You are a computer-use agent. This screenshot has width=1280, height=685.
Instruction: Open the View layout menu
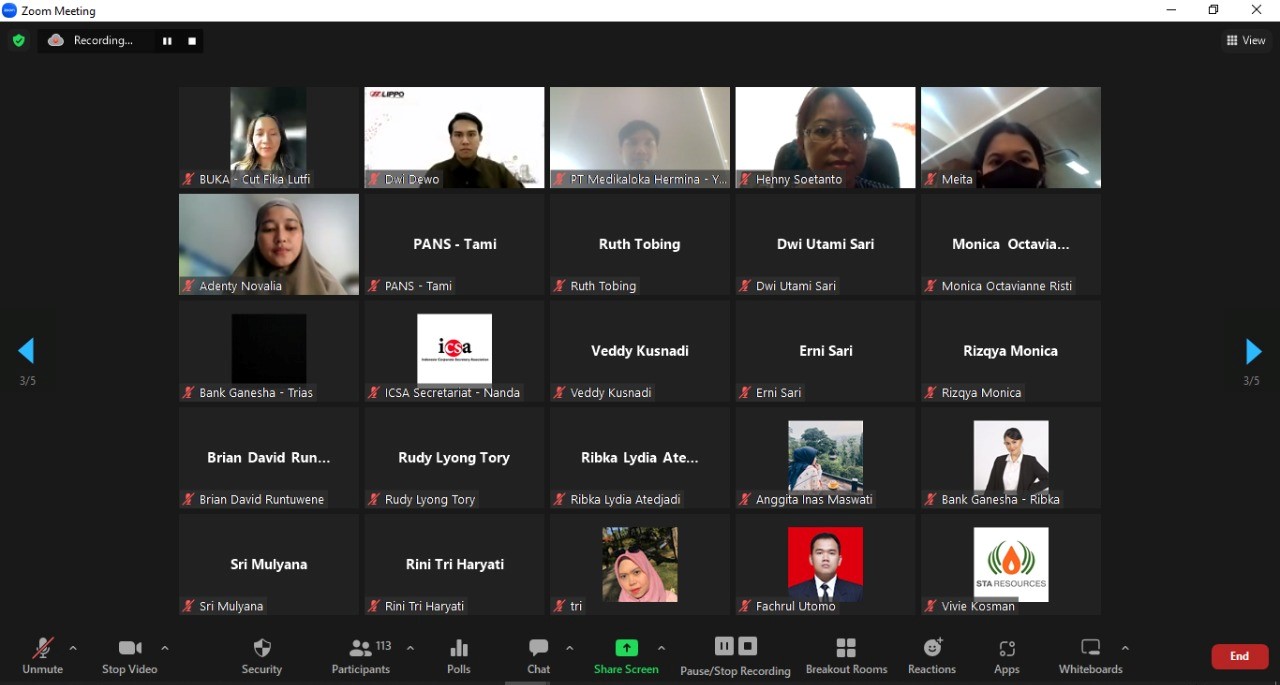coord(1246,41)
